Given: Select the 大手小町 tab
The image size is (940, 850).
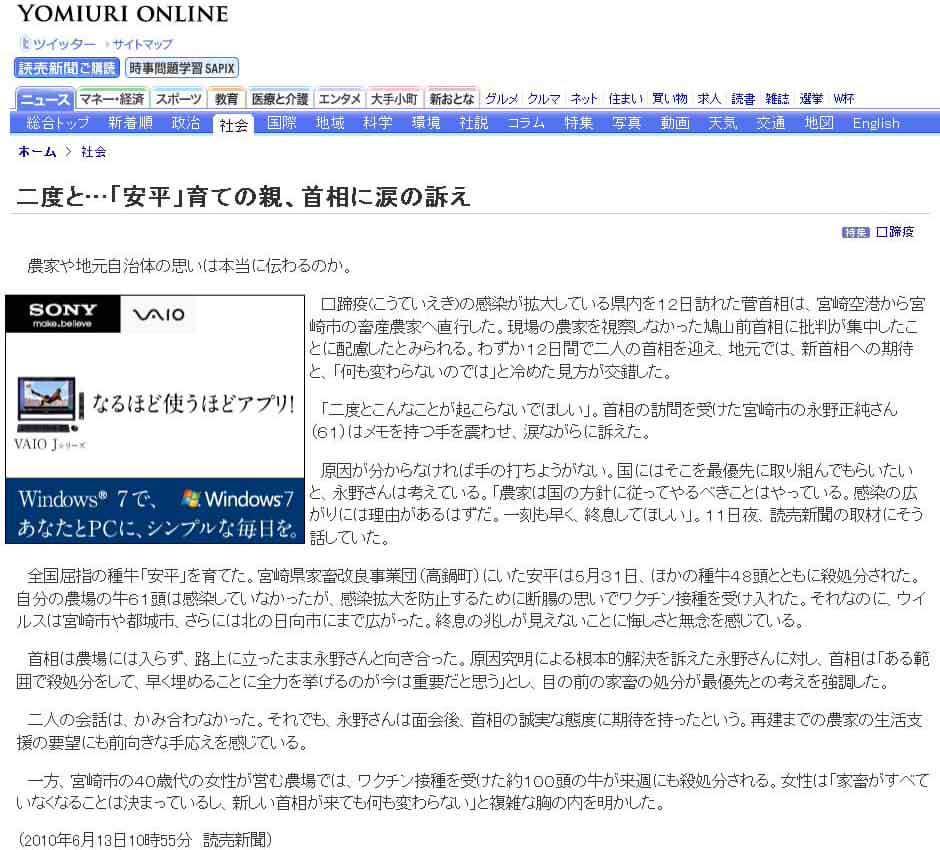Looking at the screenshot, I should [394, 99].
